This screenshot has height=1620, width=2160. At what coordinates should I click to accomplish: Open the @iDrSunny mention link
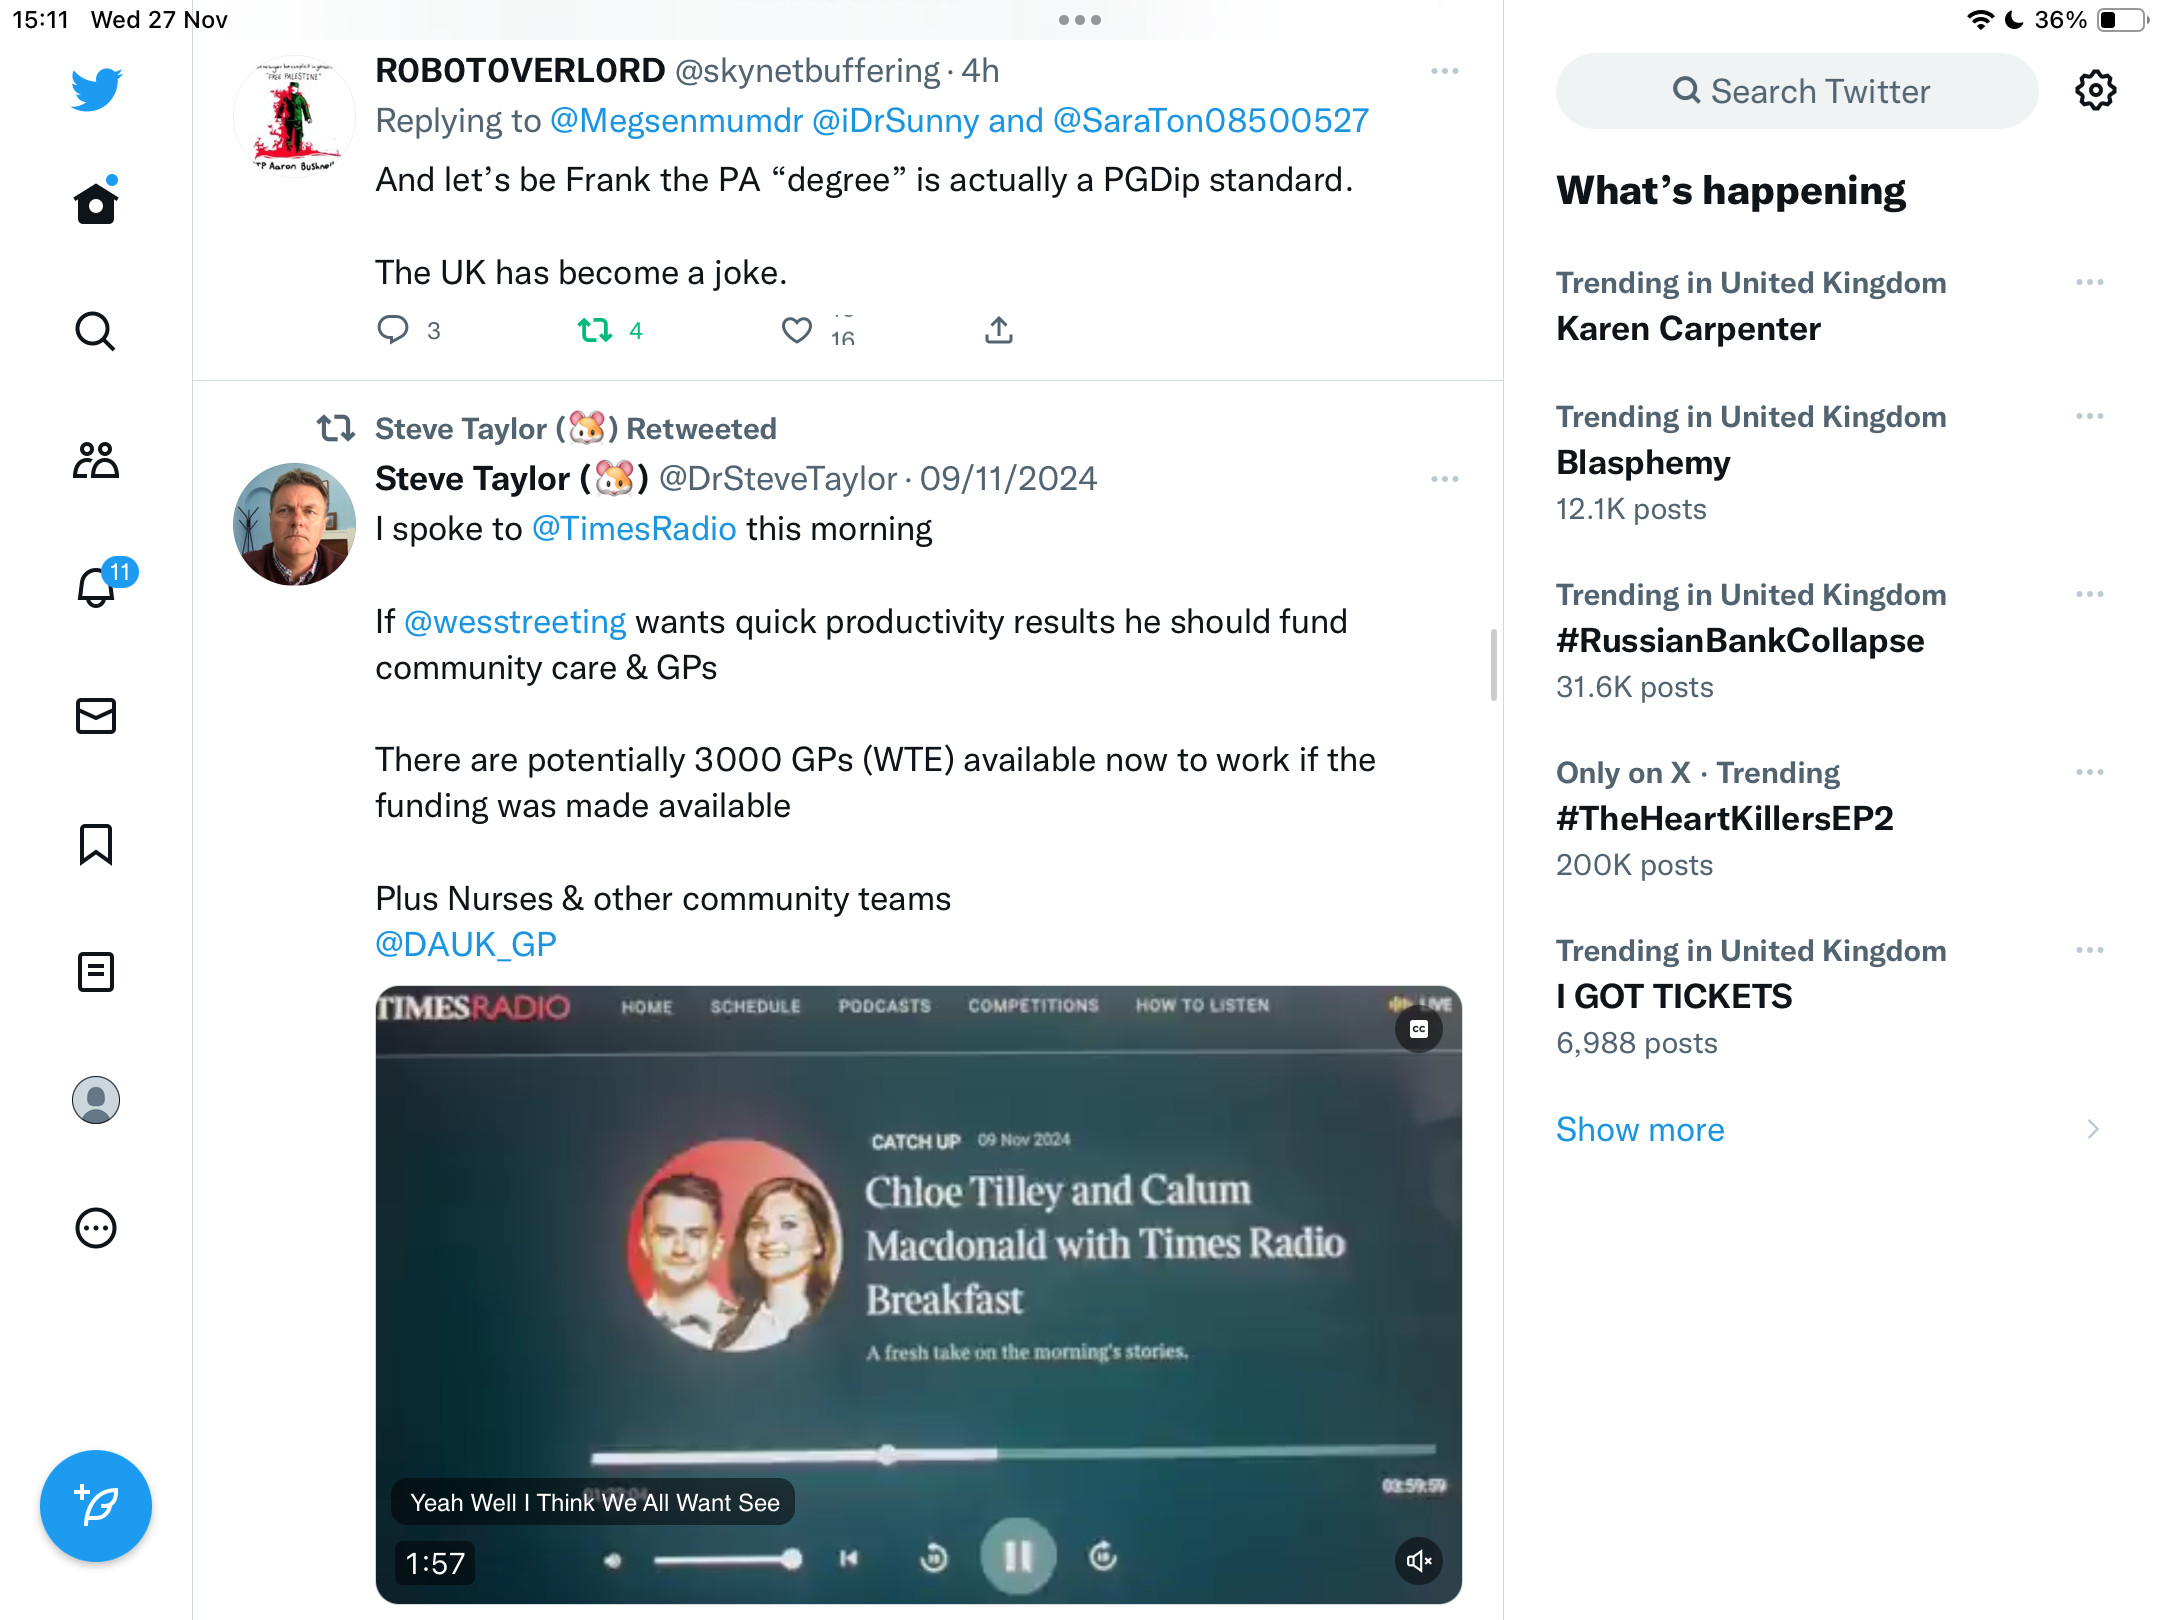click(x=895, y=121)
